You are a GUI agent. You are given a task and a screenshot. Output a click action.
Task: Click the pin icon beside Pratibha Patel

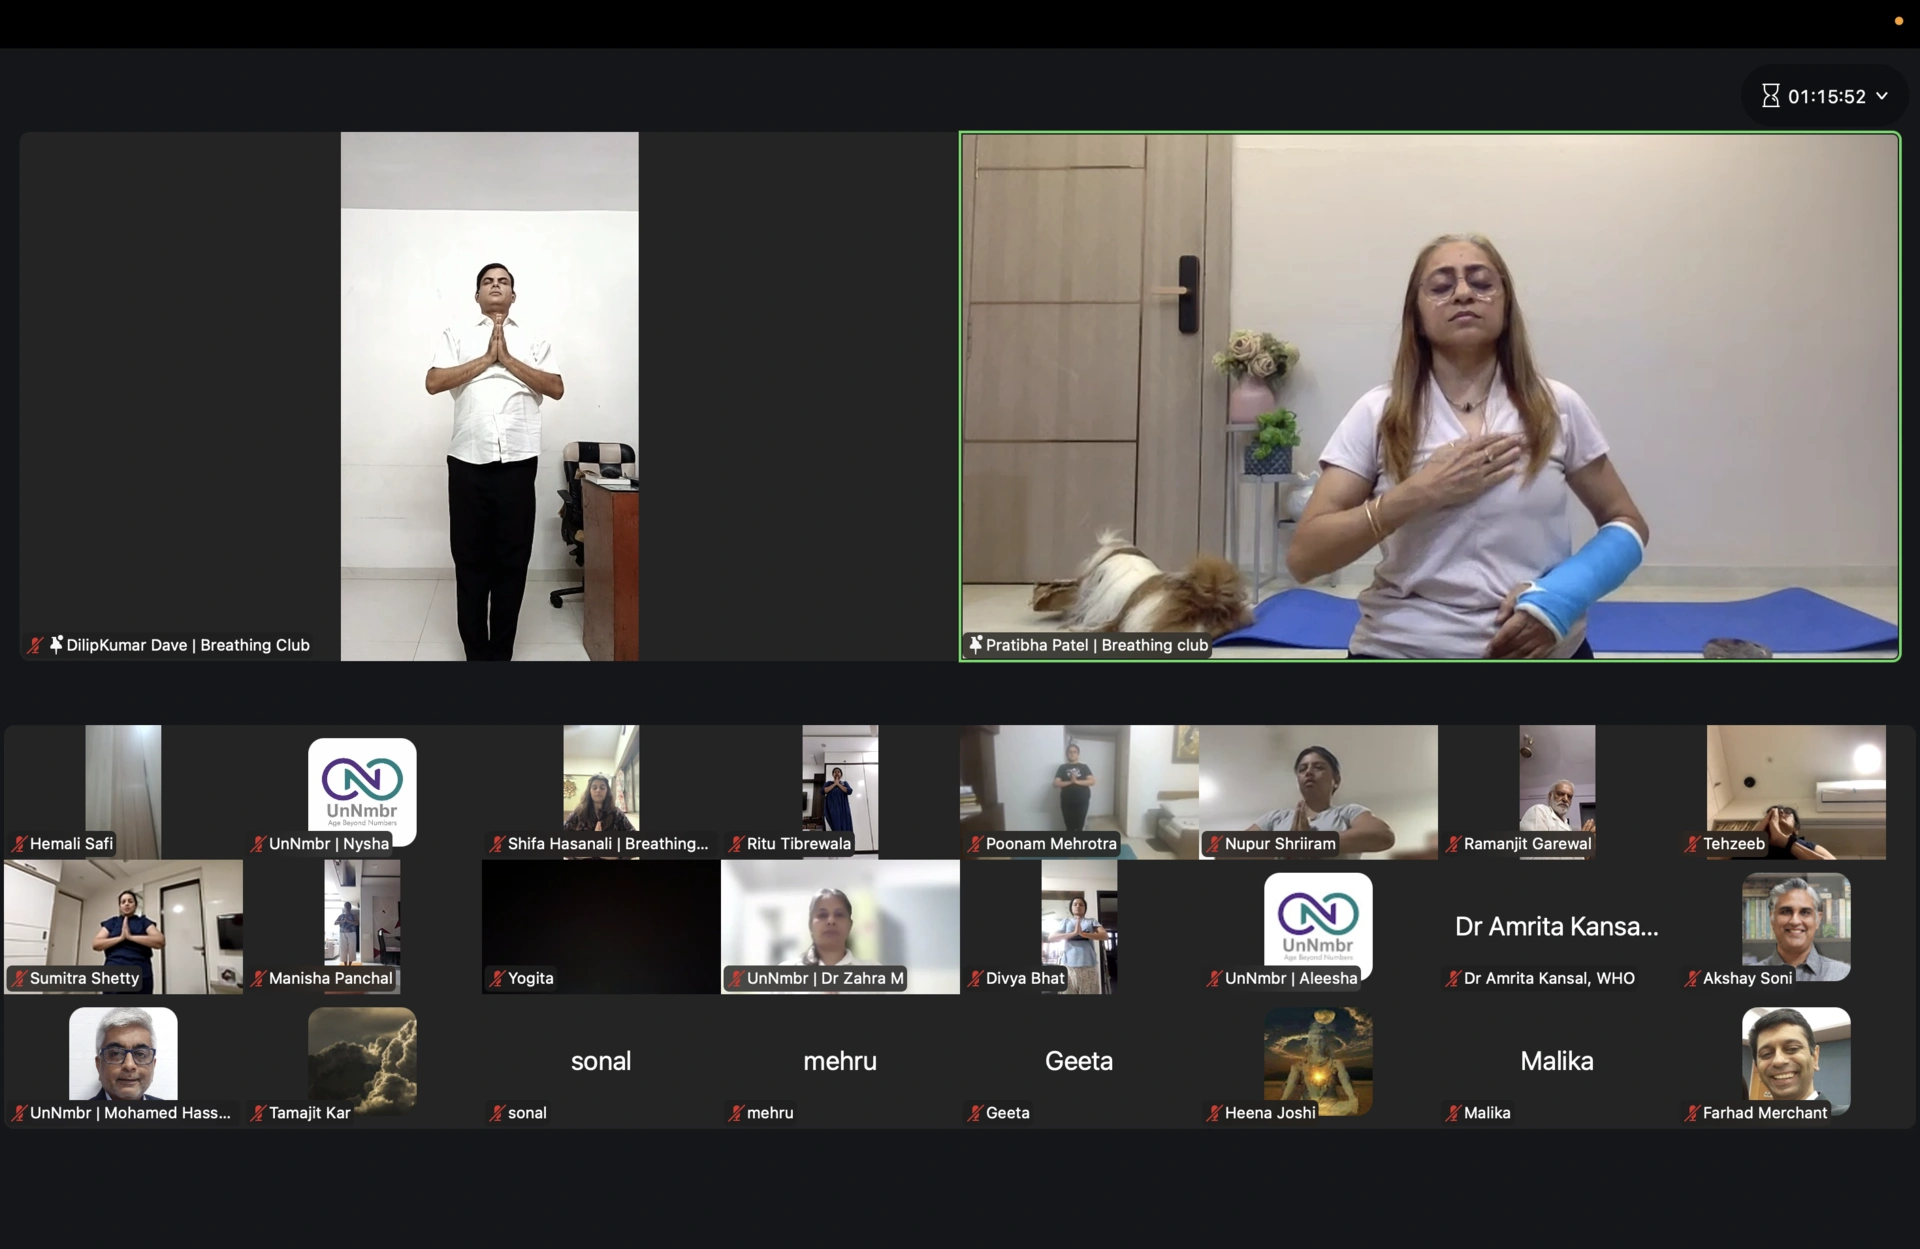(975, 644)
